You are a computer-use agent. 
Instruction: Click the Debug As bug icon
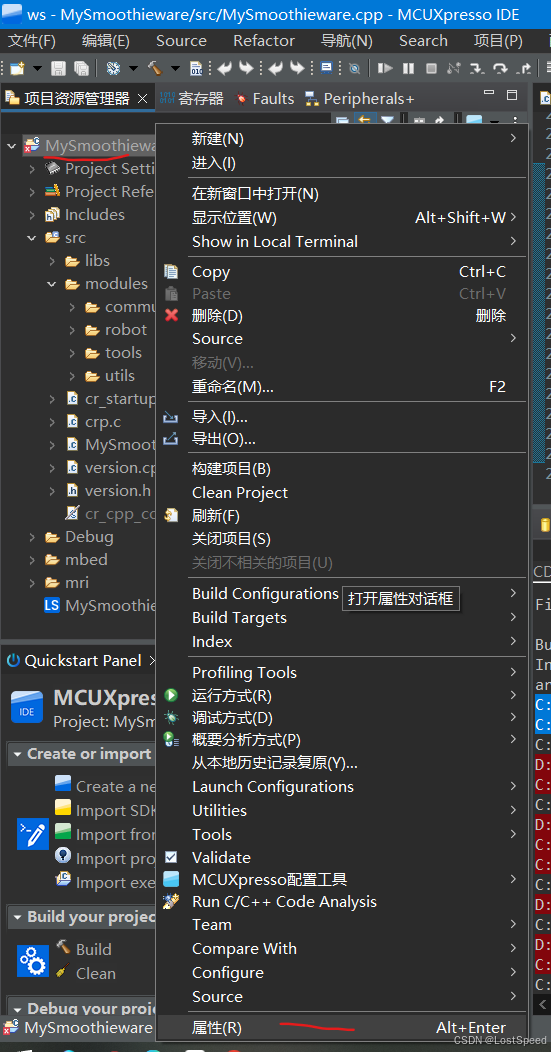(172, 717)
